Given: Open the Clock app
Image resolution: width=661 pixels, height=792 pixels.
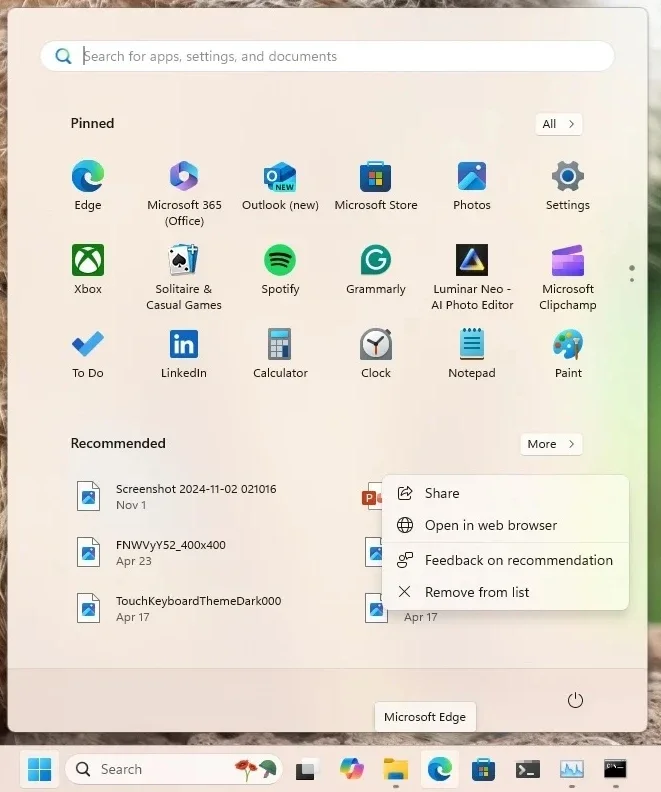Looking at the screenshot, I should pos(376,354).
